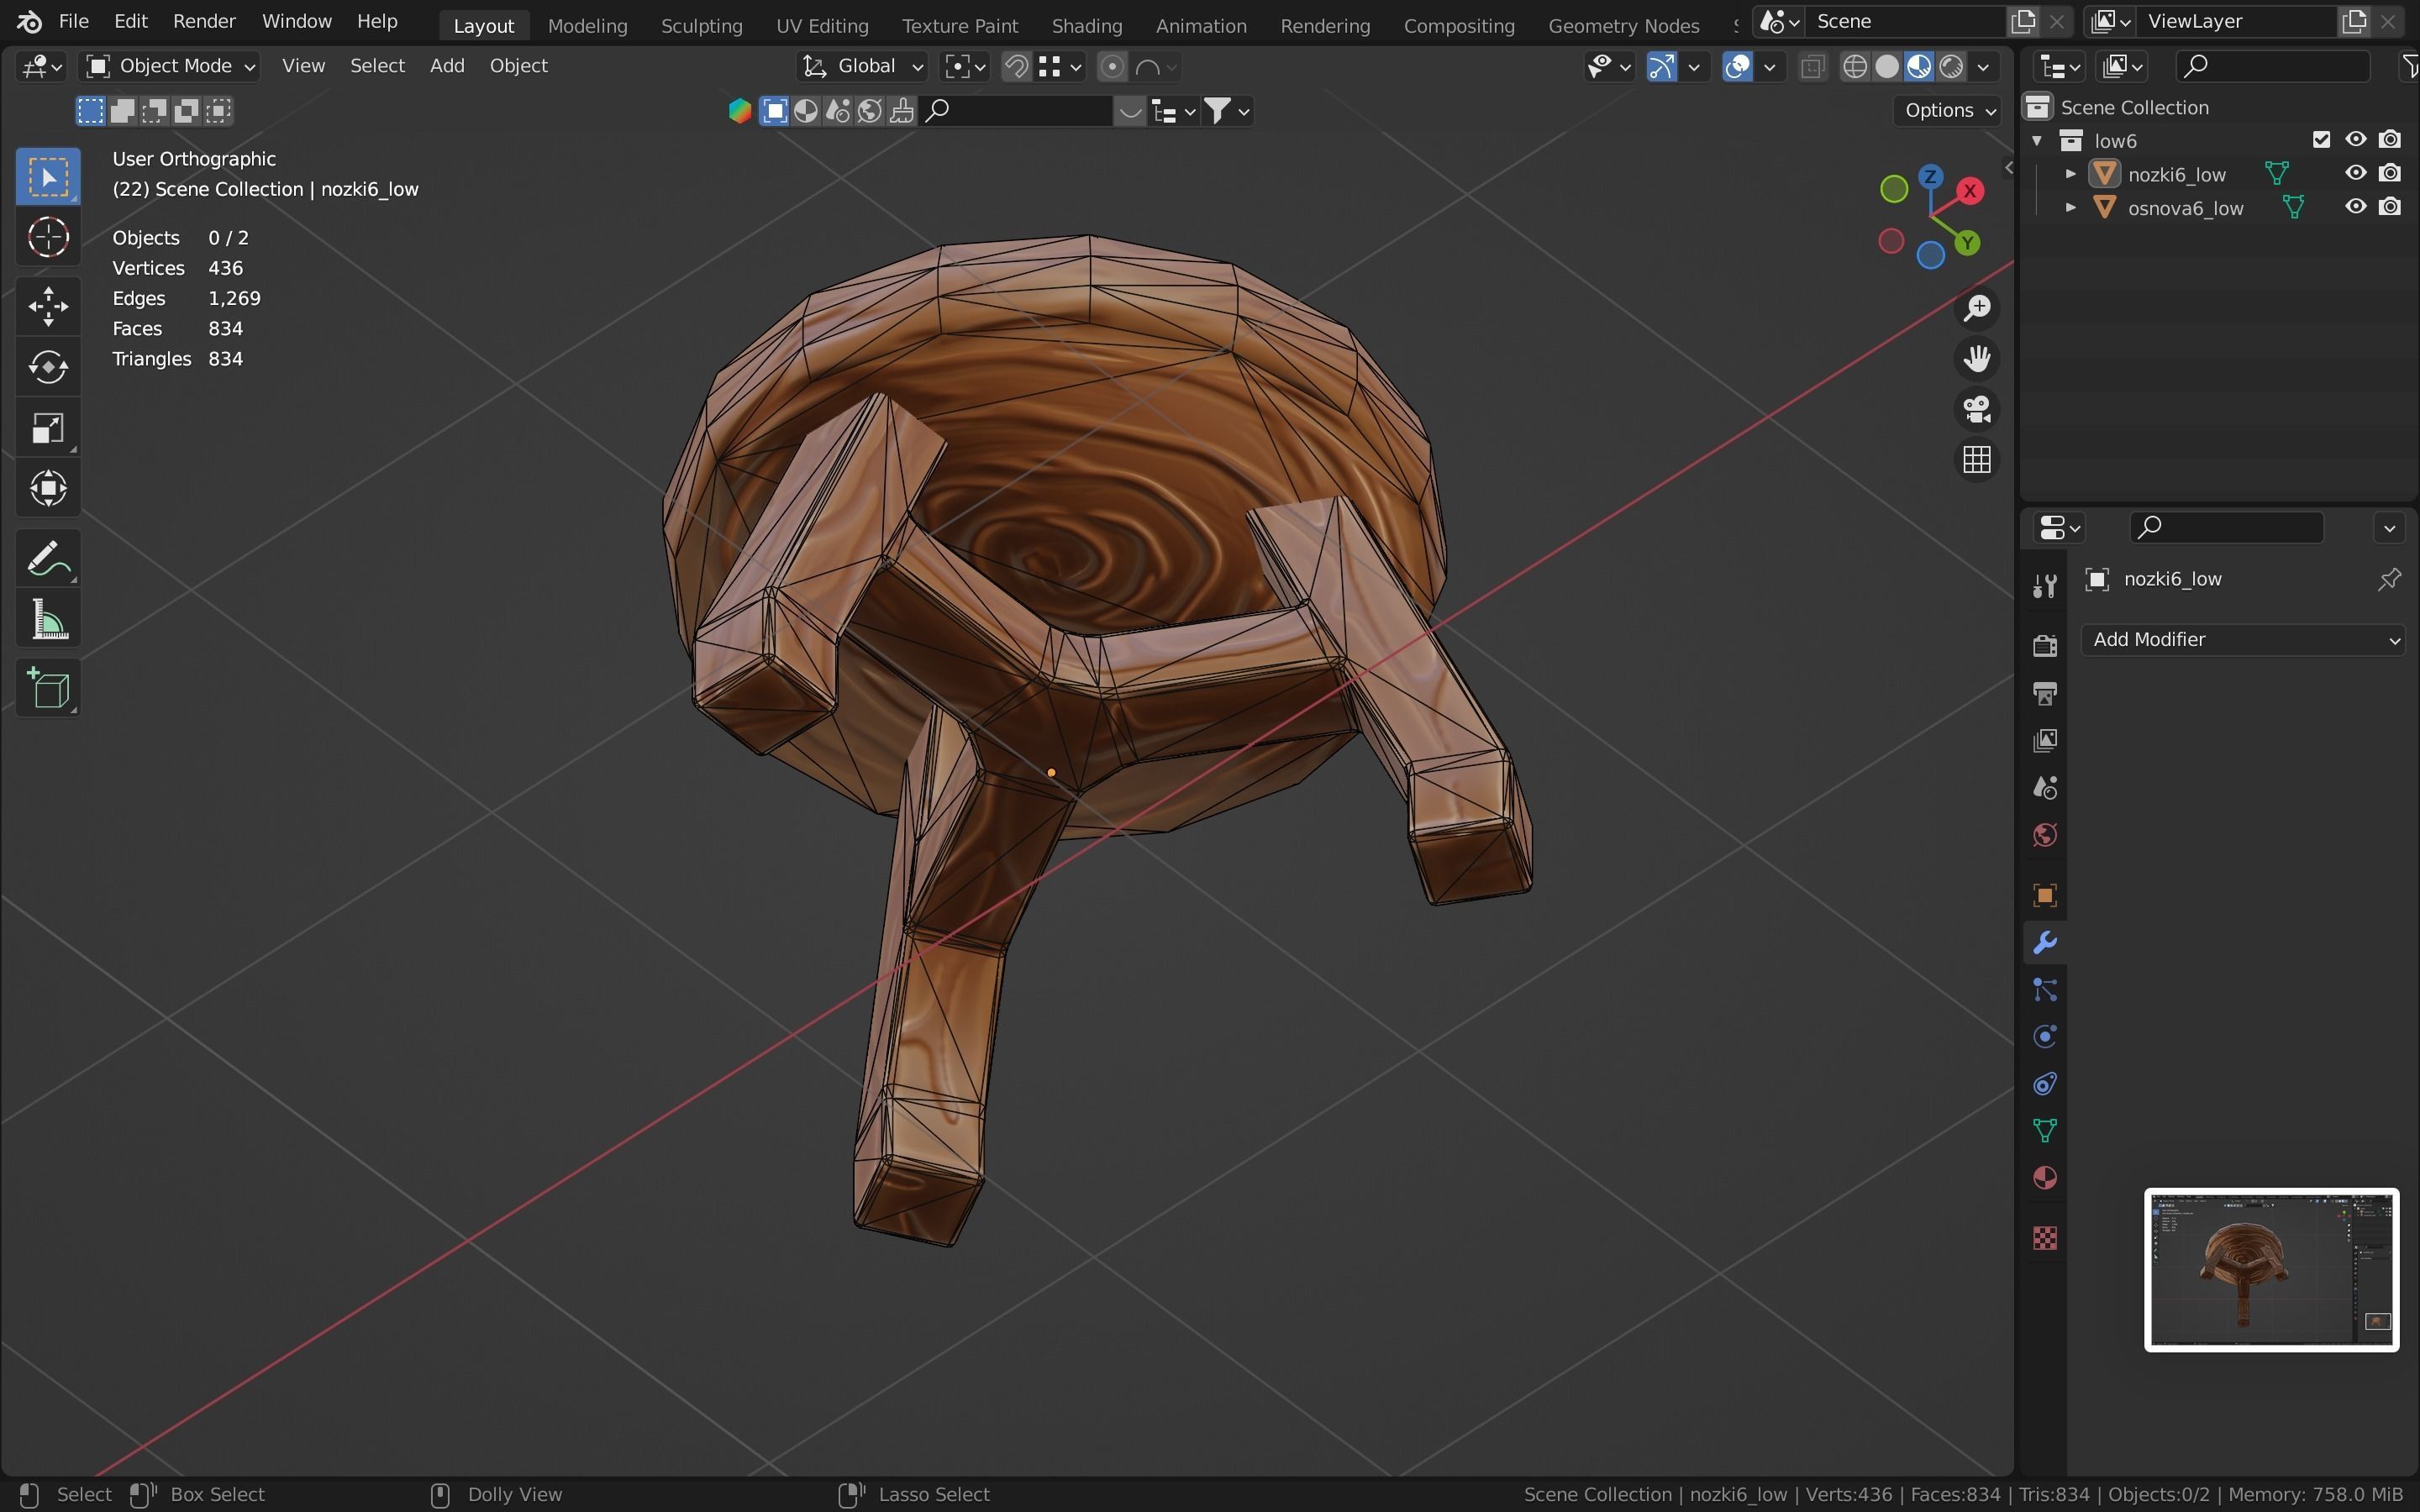Open the Material properties tab
This screenshot has width=2420, height=1512.
tap(2045, 1178)
